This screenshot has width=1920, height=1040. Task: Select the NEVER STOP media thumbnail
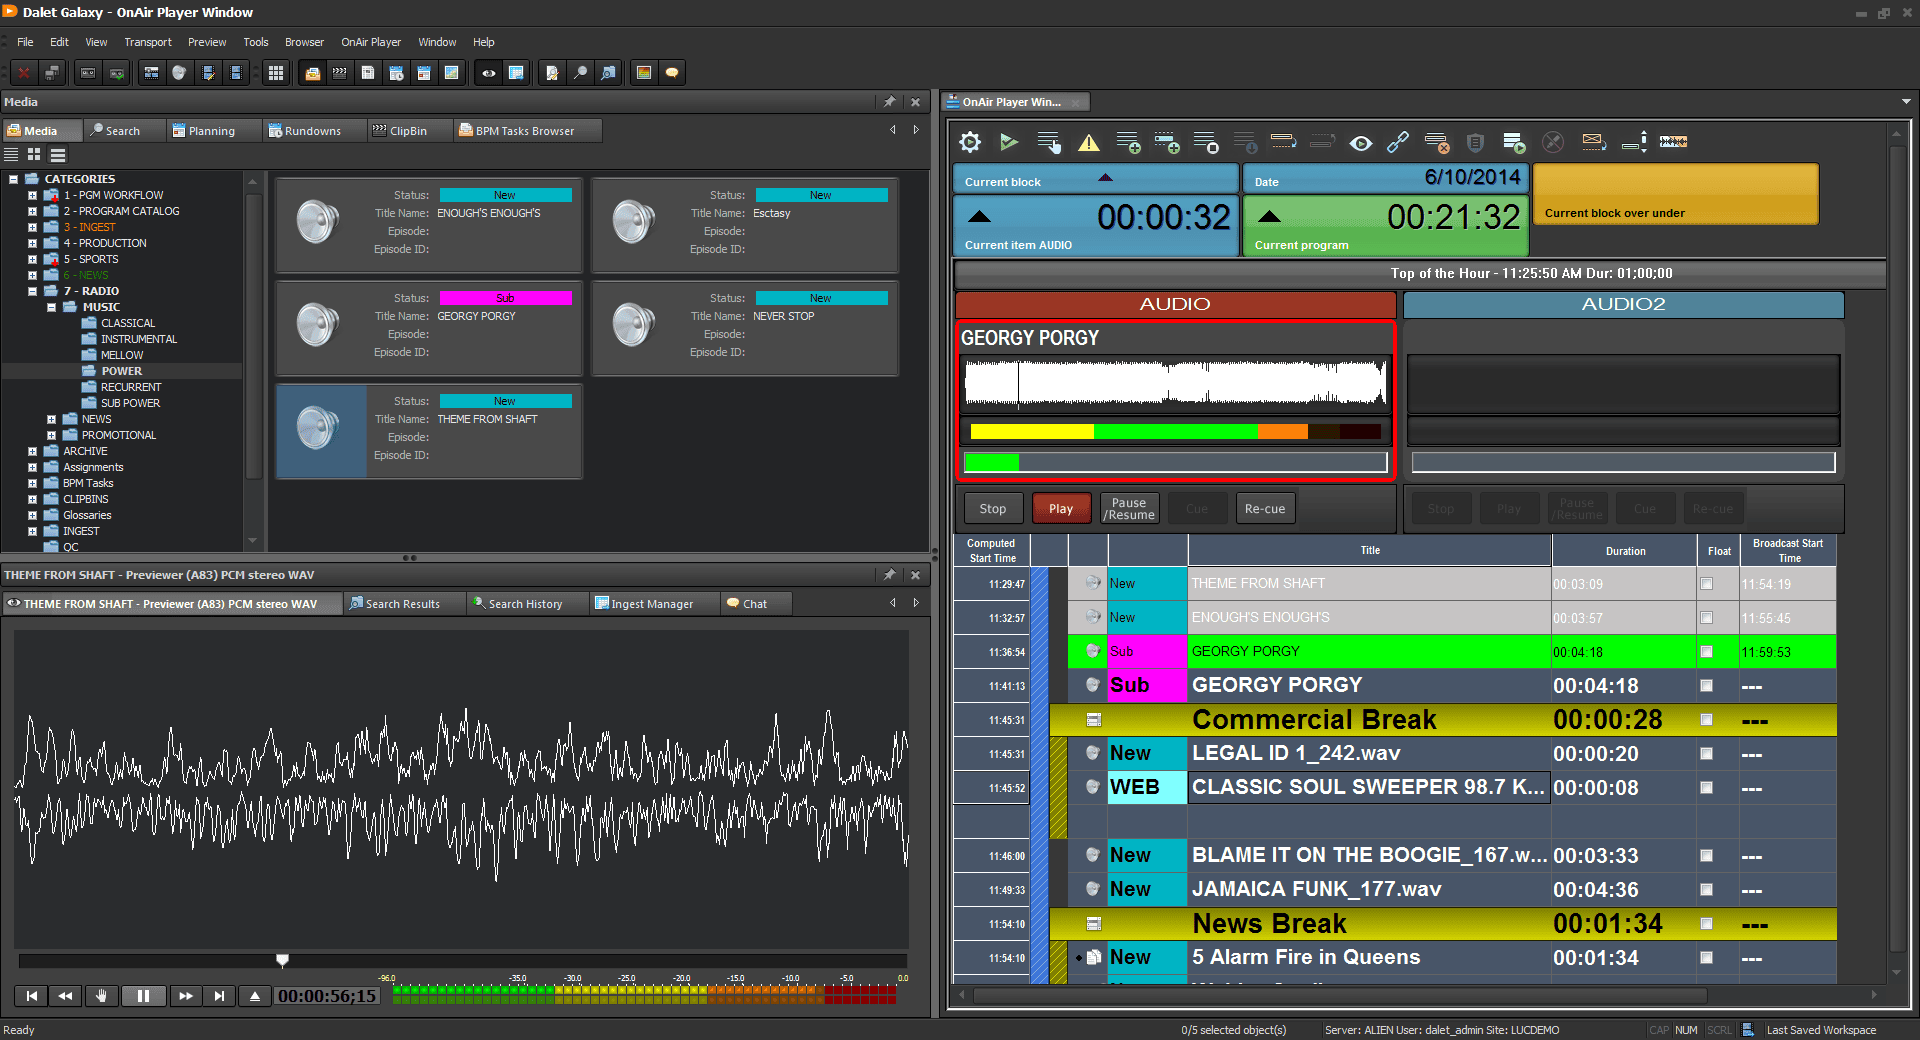(635, 327)
